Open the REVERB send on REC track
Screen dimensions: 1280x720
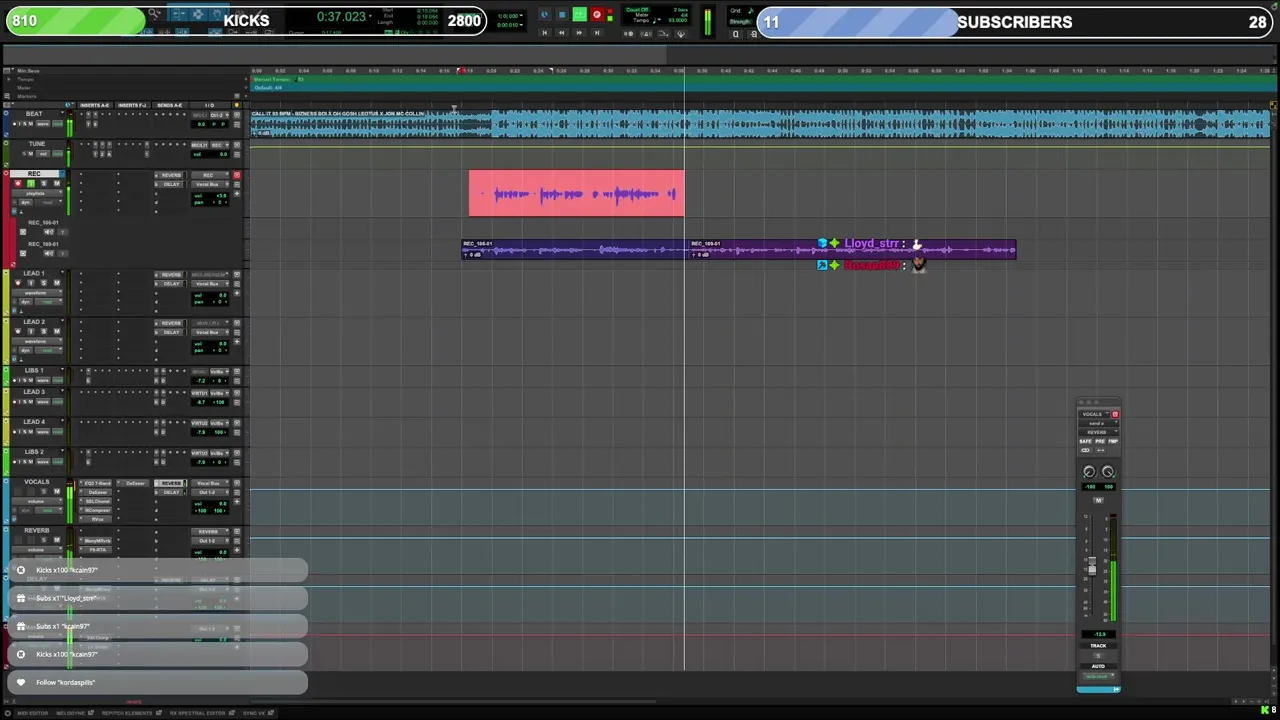(x=171, y=175)
